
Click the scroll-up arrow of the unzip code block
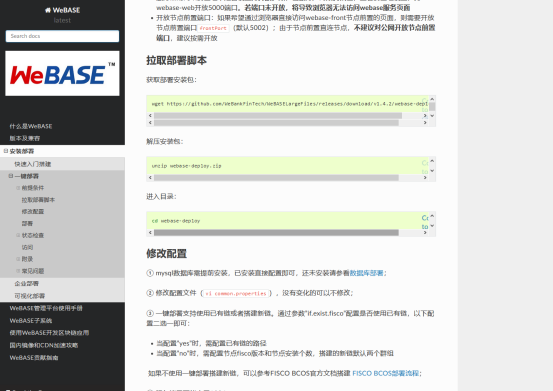click(432, 161)
